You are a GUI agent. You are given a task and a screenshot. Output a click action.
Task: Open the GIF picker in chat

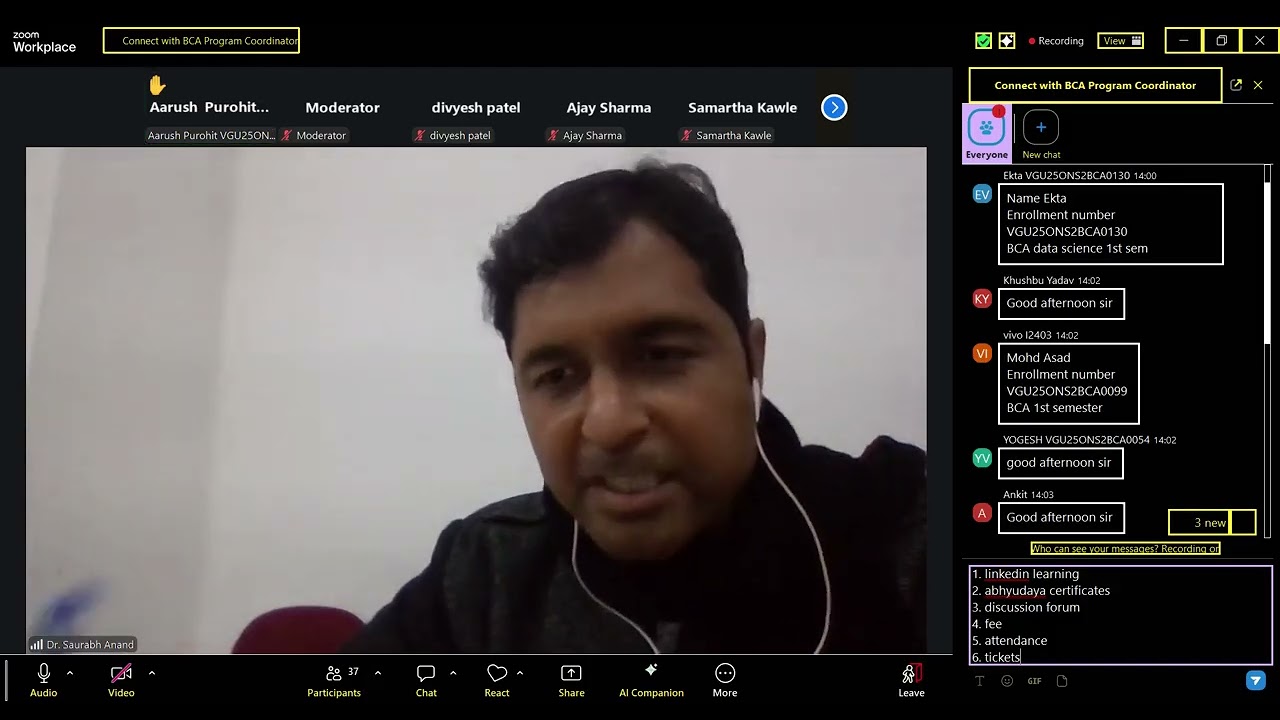[x=1034, y=681]
